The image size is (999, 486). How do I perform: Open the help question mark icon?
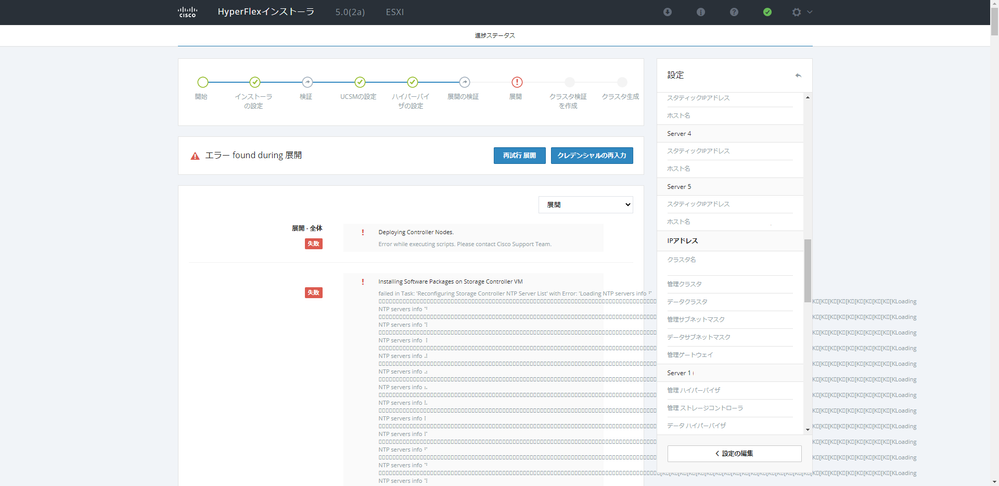click(734, 11)
